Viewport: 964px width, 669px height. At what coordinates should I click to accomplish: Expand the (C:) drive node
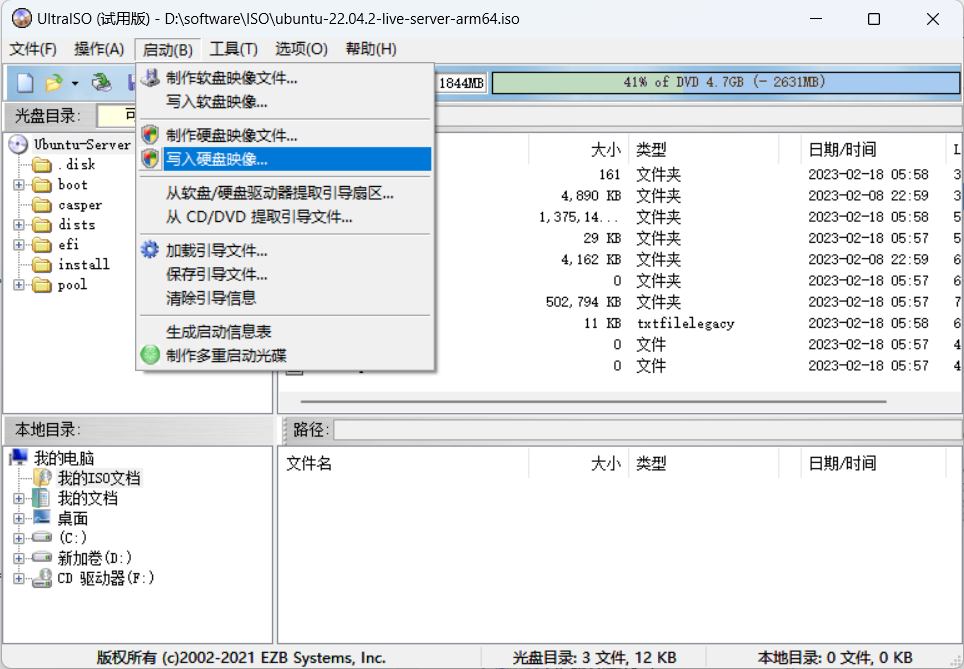pyautogui.click(x=19, y=538)
